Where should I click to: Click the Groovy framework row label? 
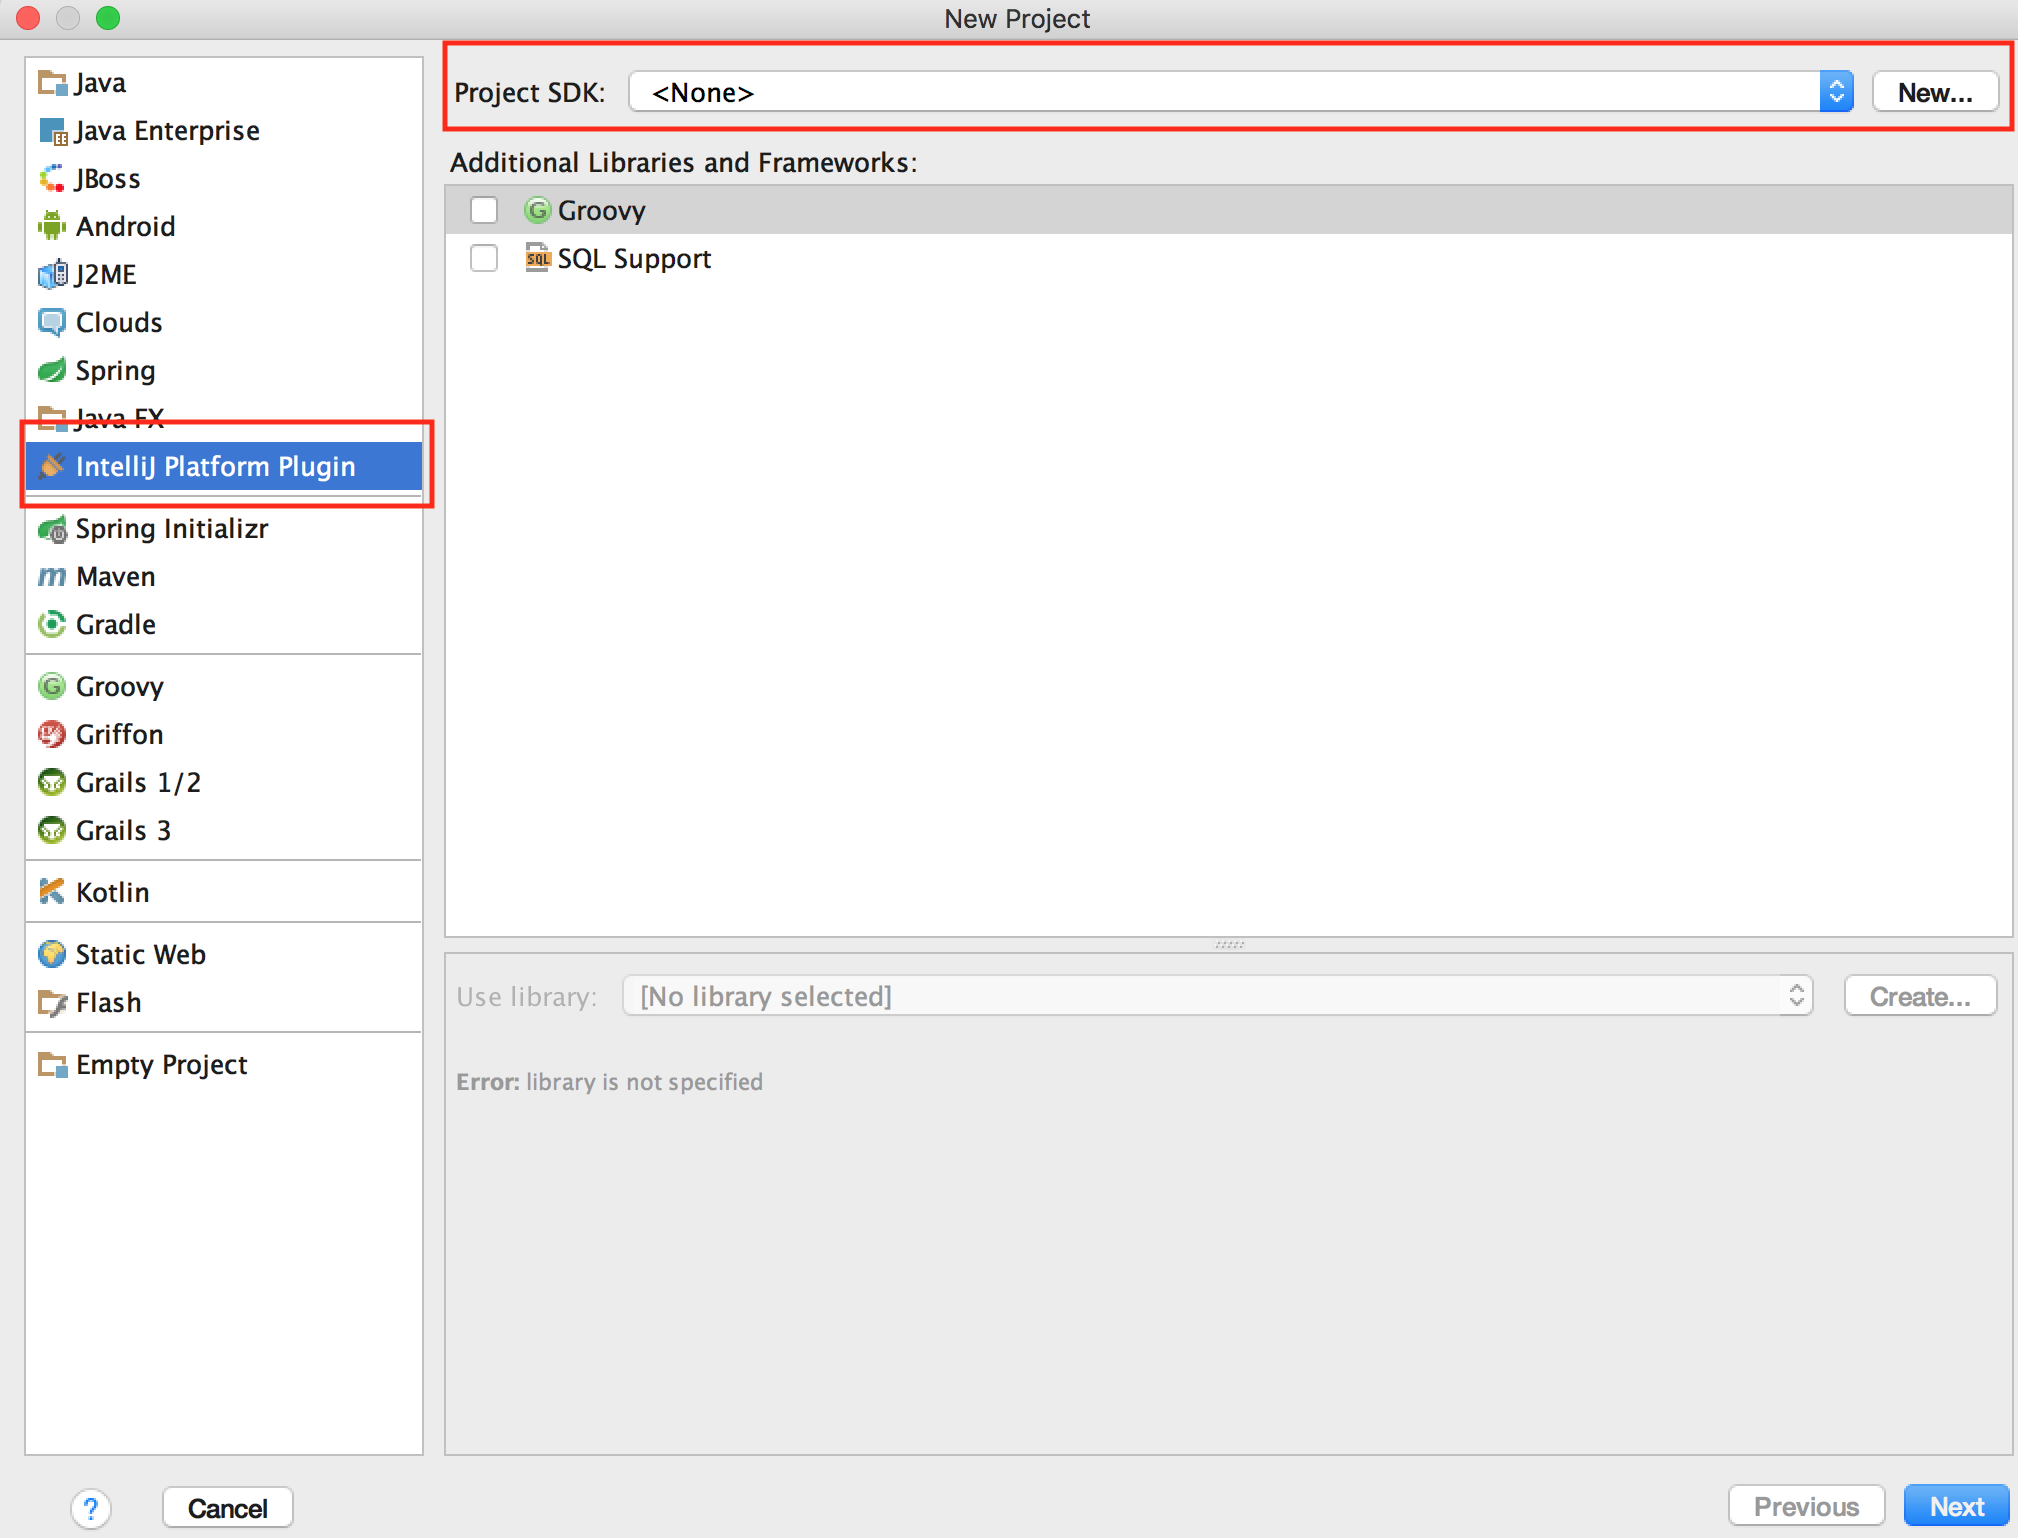tap(602, 210)
